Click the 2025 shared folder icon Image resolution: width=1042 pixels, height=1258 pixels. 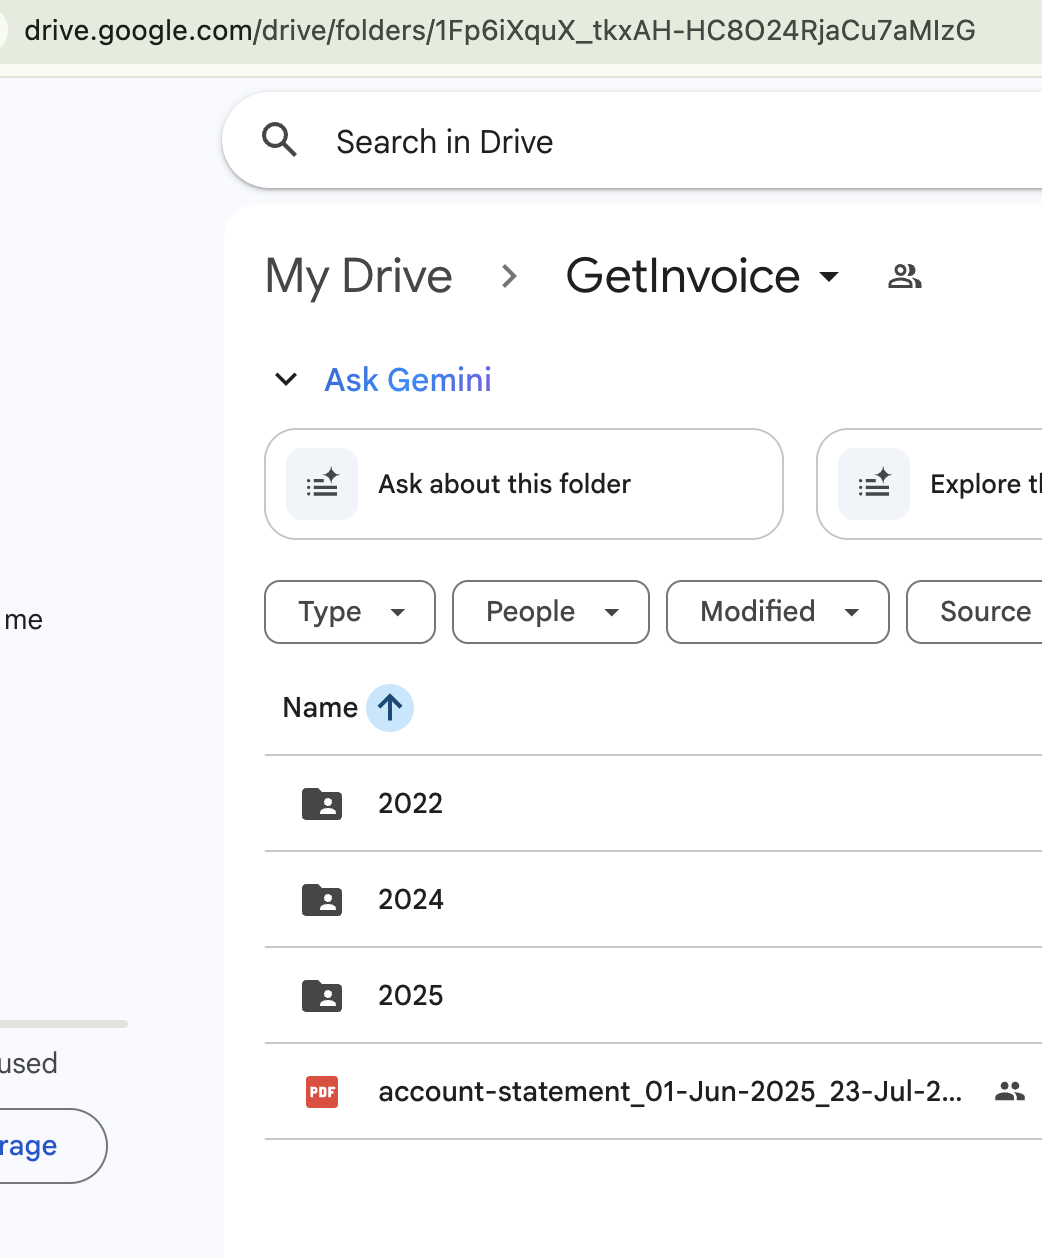pos(322,995)
